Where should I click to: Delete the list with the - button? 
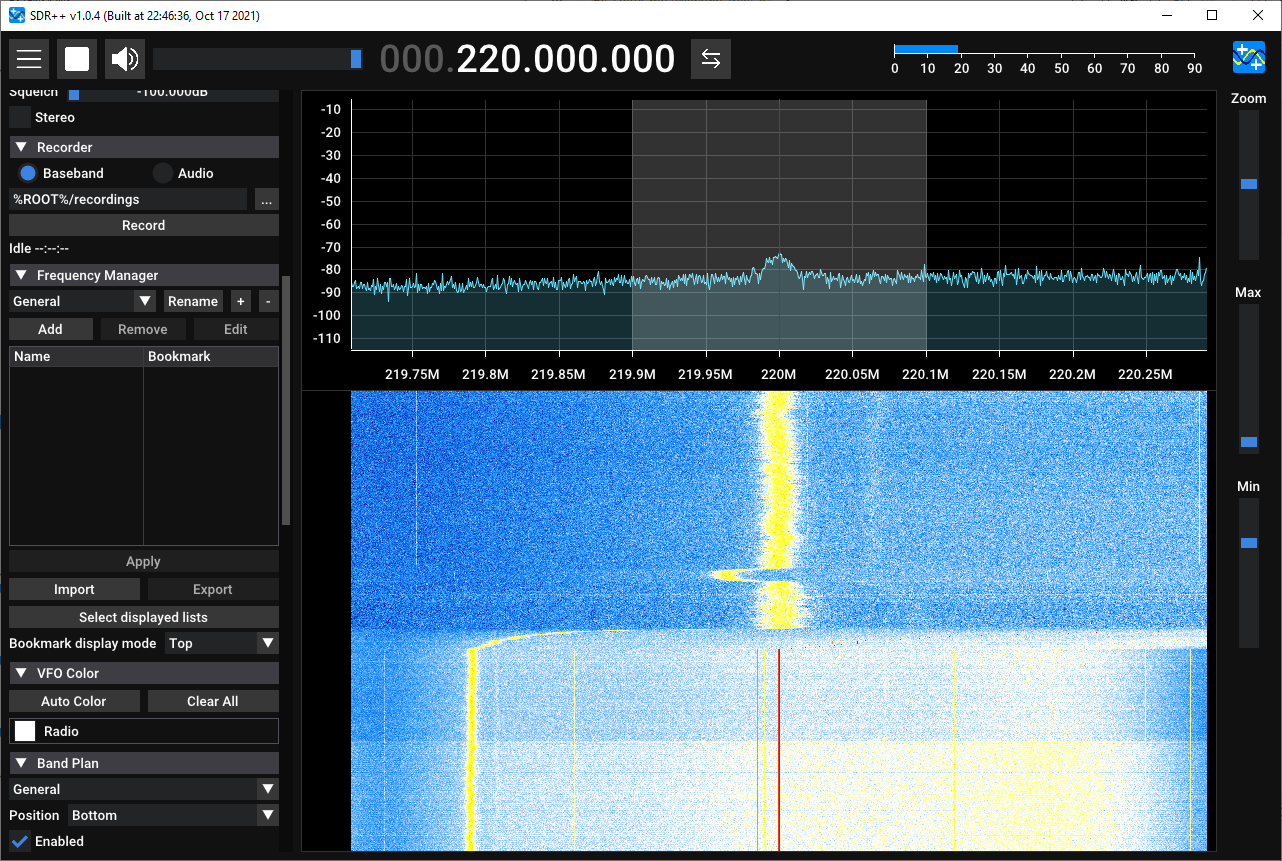(268, 301)
